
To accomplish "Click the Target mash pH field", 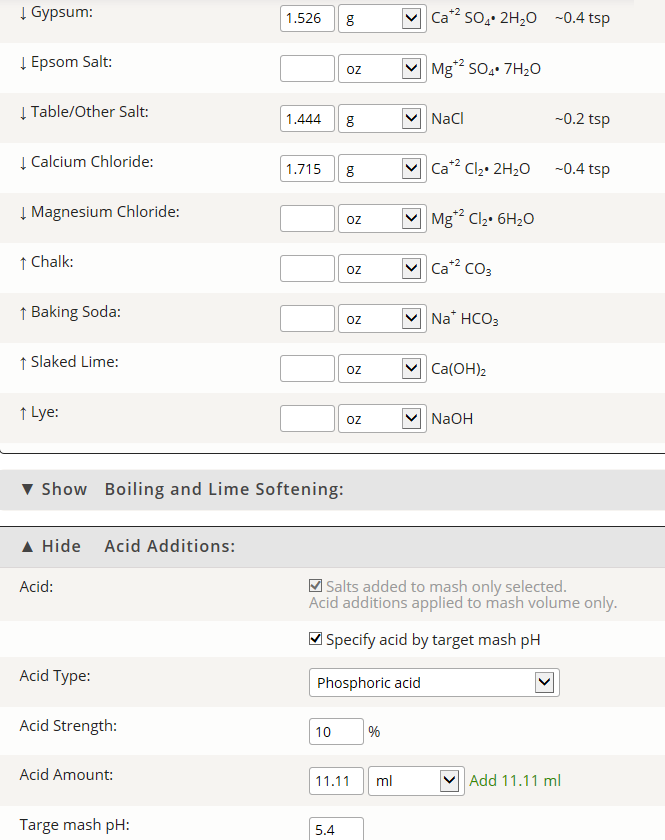I will [x=337, y=829].
